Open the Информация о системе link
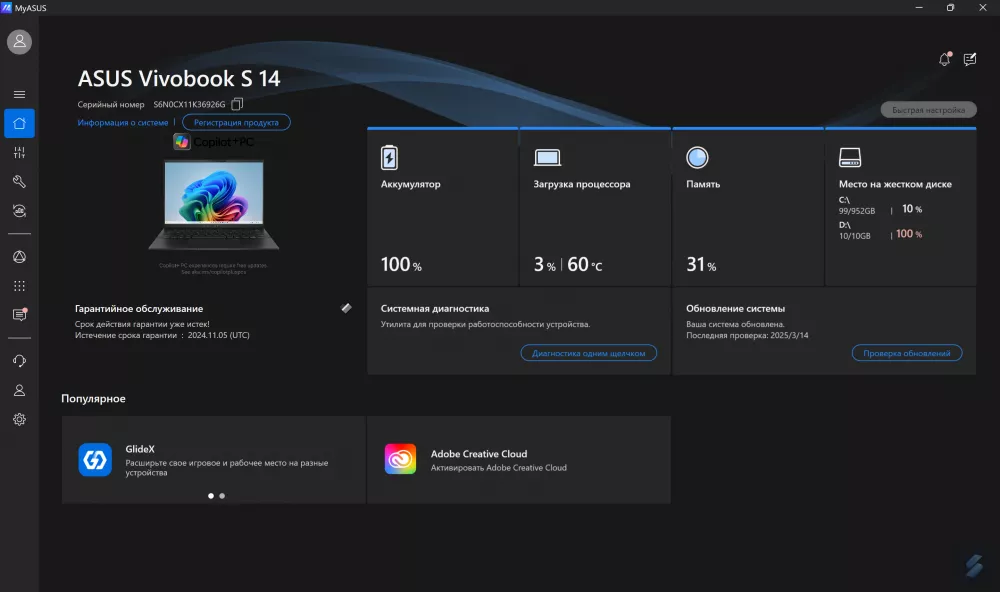The image size is (1000, 592). pos(123,122)
